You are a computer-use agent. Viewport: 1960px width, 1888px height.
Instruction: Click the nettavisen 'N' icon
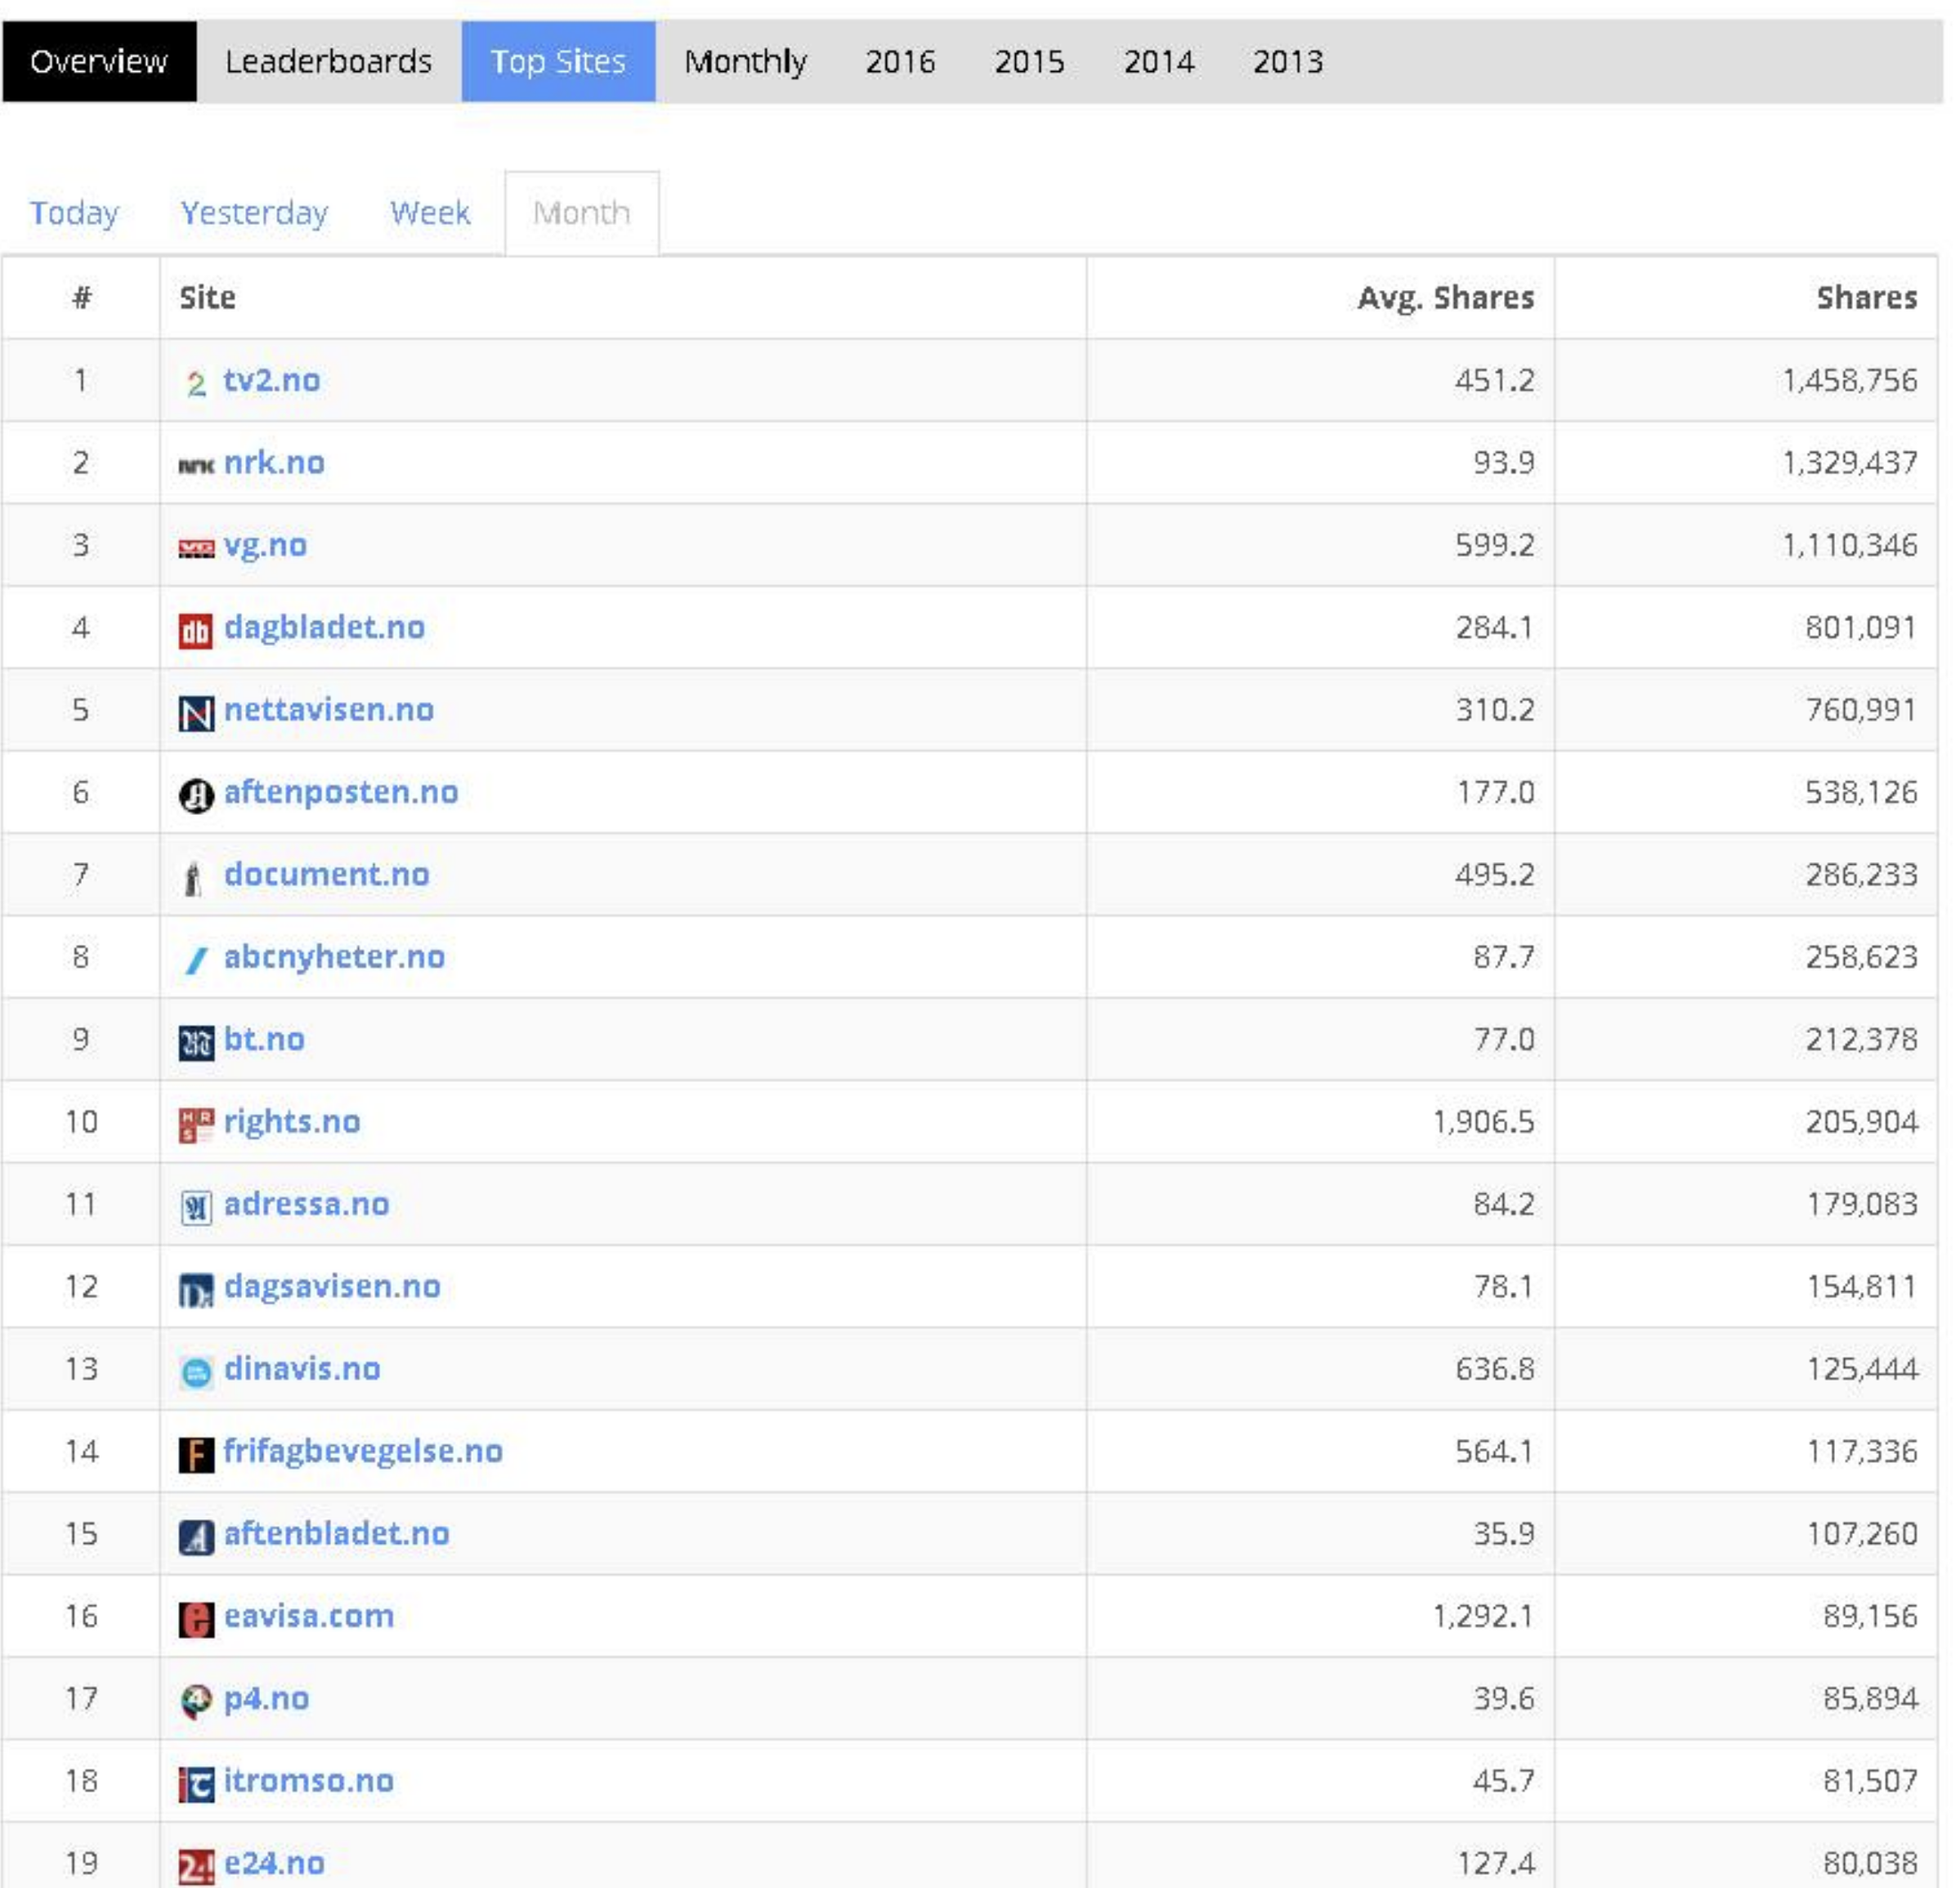pyautogui.click(x=196, y=713)
